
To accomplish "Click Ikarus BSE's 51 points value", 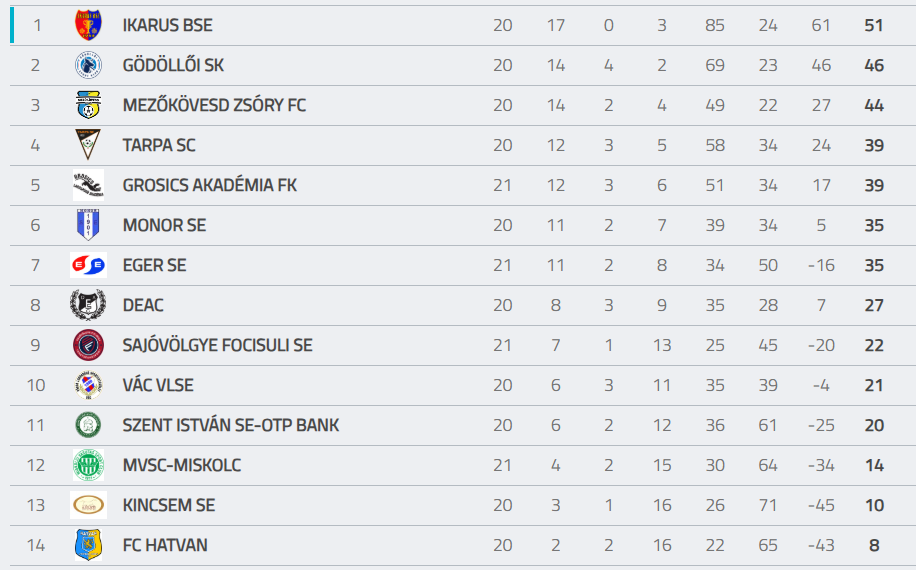I will pyautogui.click(x=874, y=25).
